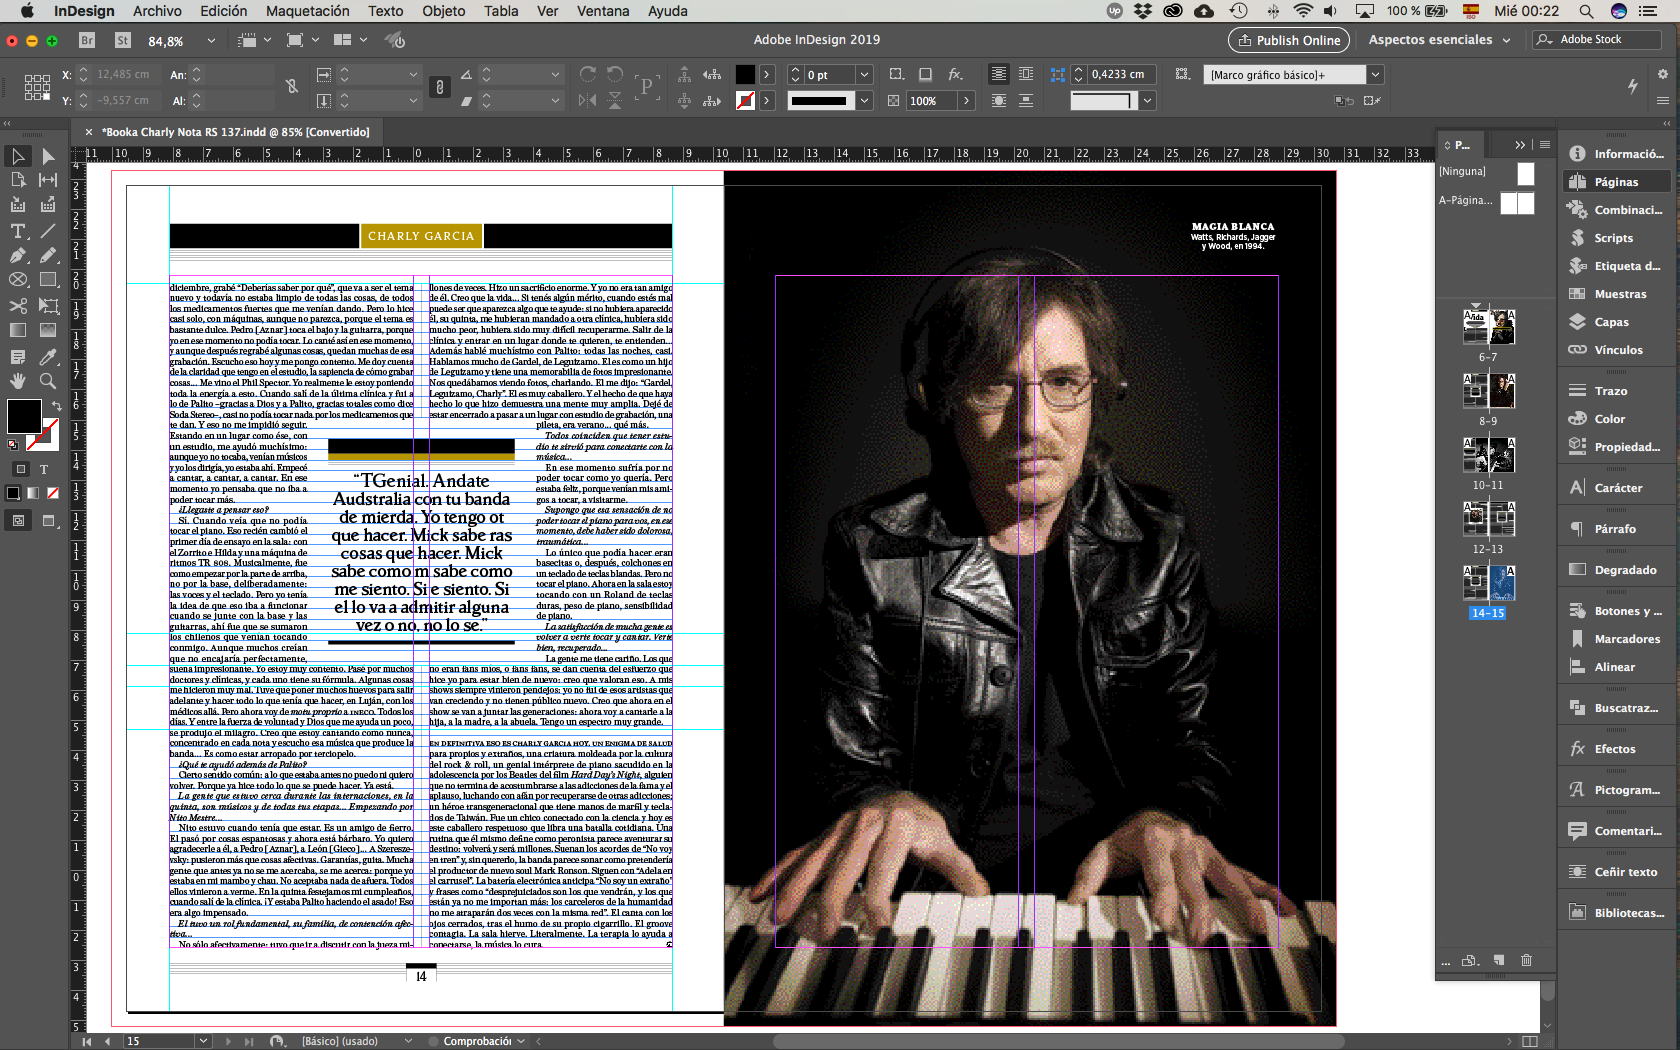Toggle formatting affects container button
The image size is (1680, 1050).
click(20, 468)
